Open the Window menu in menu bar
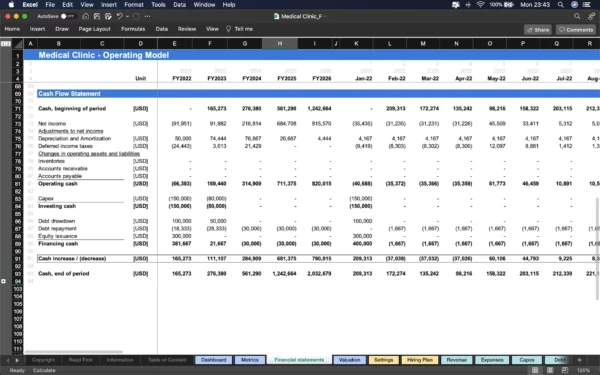 click(x=204, y=5)
